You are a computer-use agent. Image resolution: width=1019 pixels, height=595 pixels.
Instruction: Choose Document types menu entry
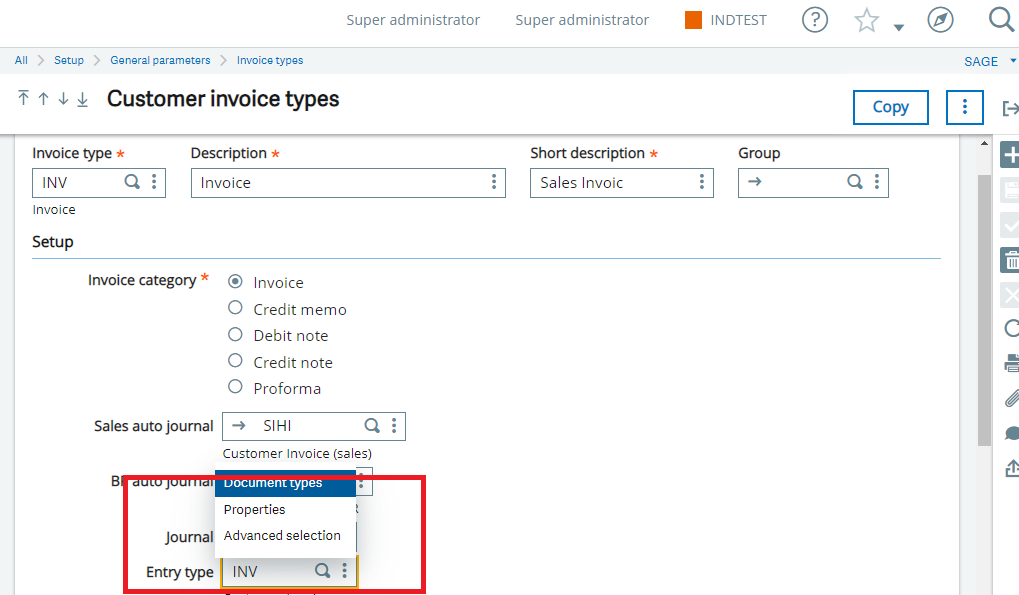coord(285,483)
